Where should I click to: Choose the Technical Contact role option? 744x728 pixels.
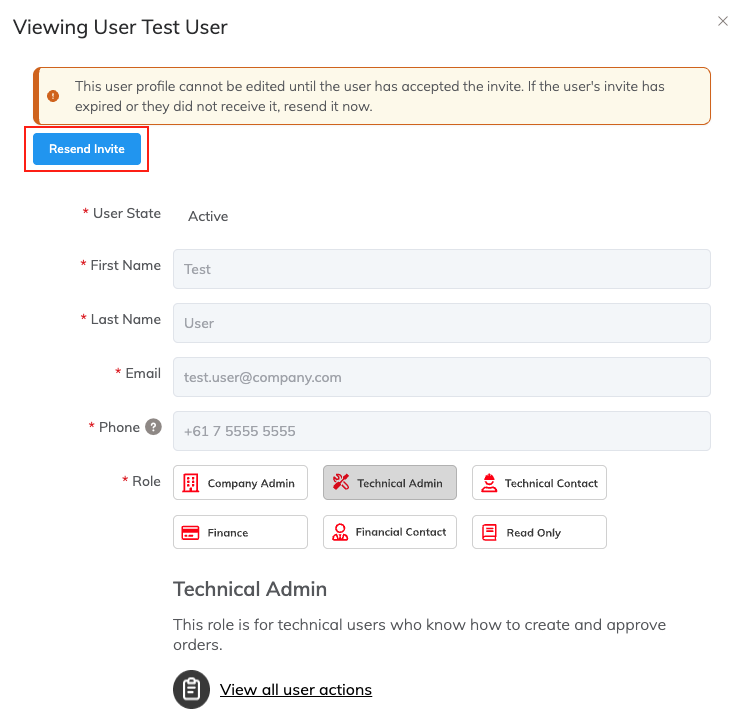click(x=539, y=483)
